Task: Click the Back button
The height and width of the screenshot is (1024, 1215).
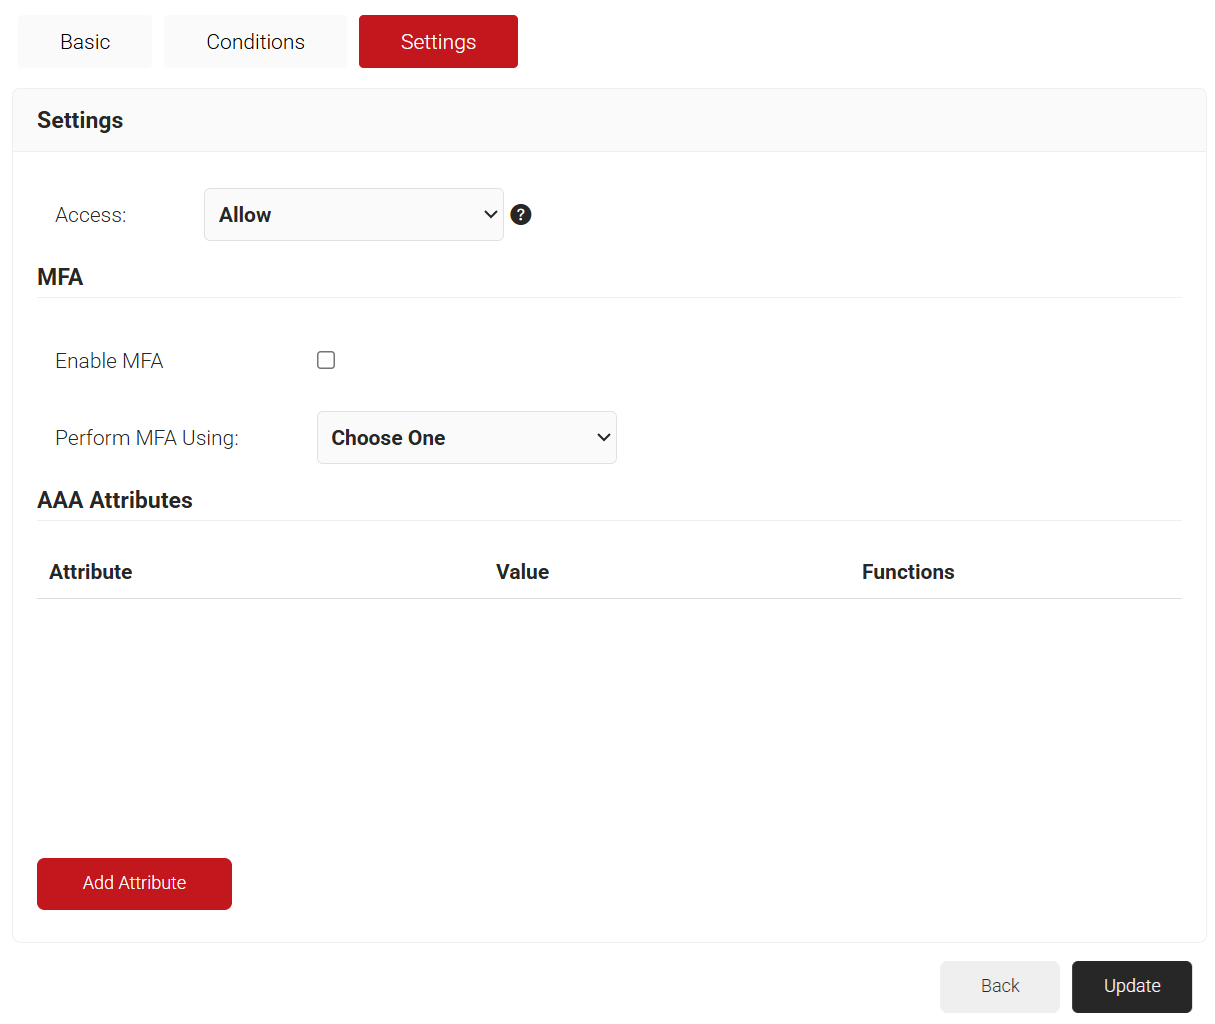Action: coord(999,986)
